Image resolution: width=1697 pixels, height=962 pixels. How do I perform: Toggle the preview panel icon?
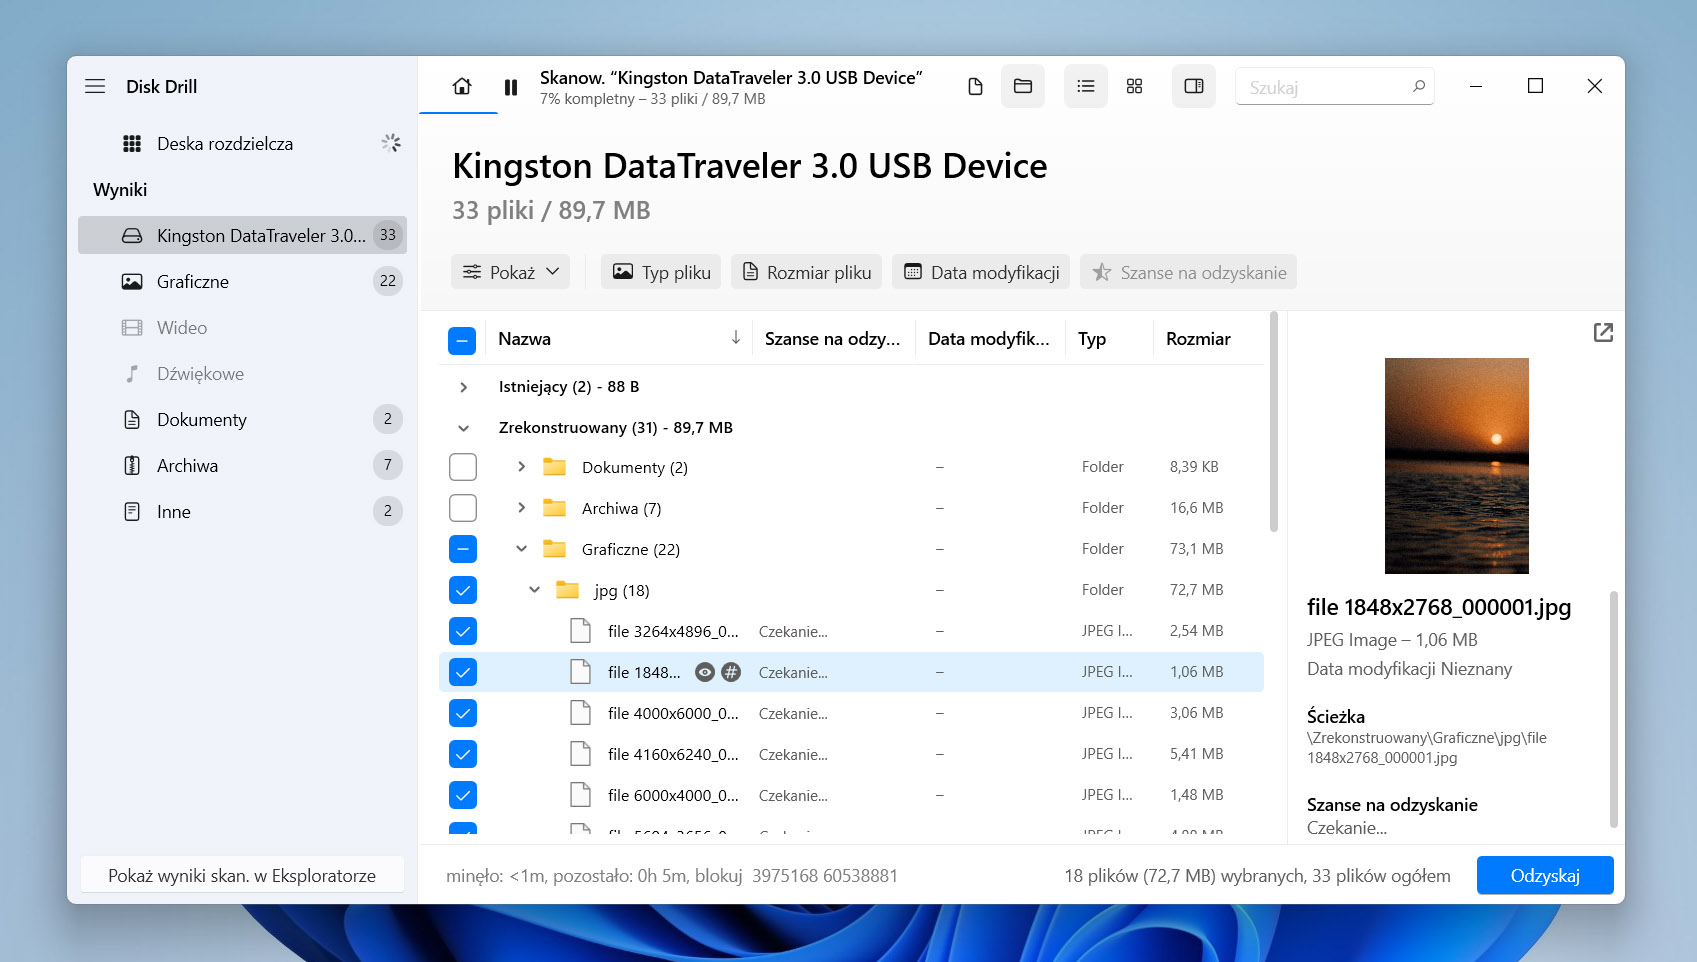[x=1193, y=86]
